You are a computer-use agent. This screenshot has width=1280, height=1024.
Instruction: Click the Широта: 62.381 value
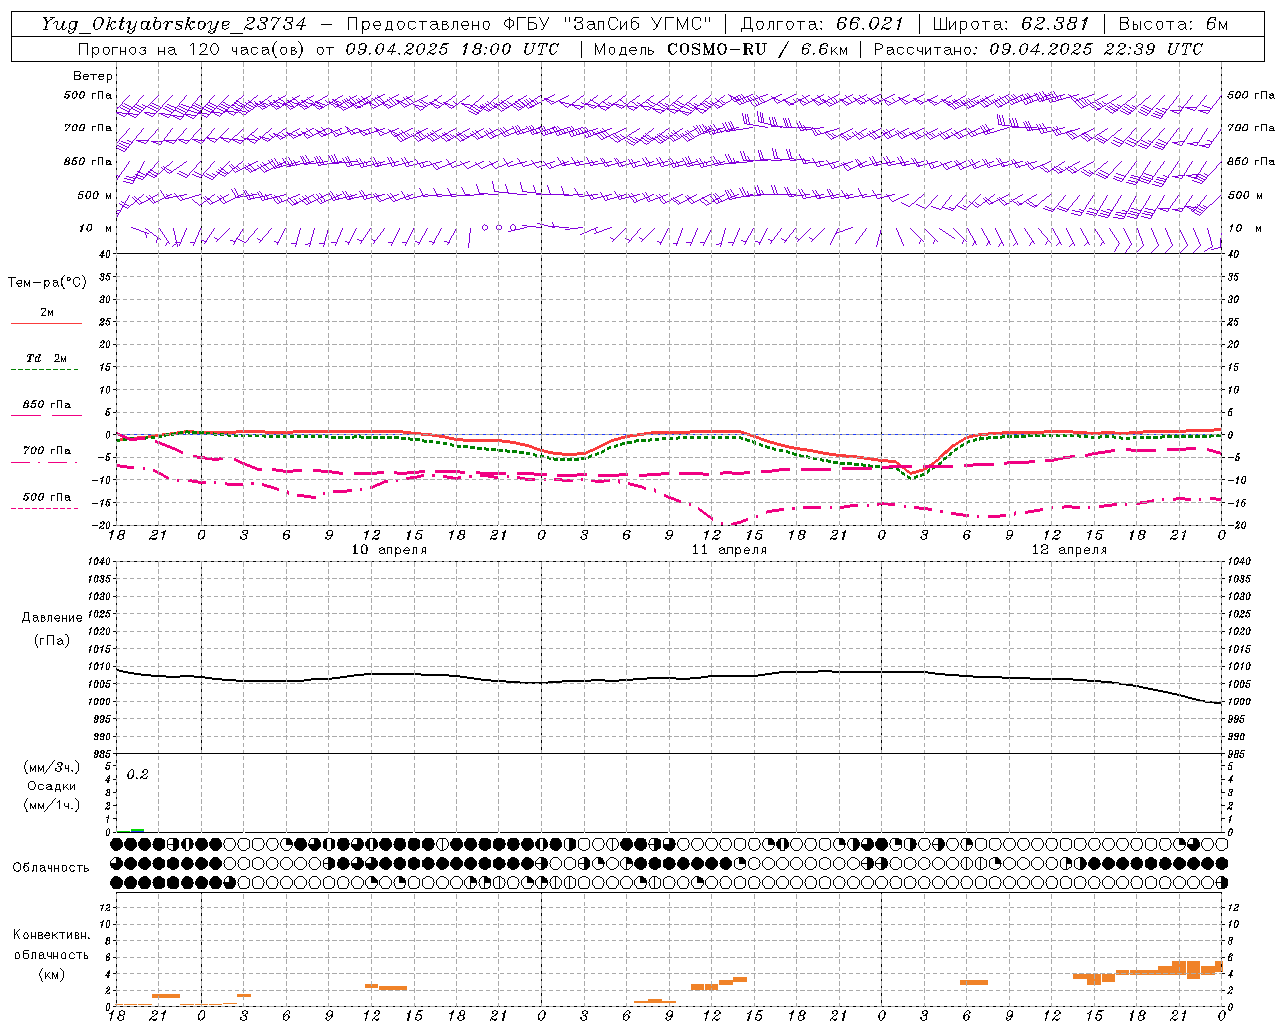click(x=1010, y=24)
